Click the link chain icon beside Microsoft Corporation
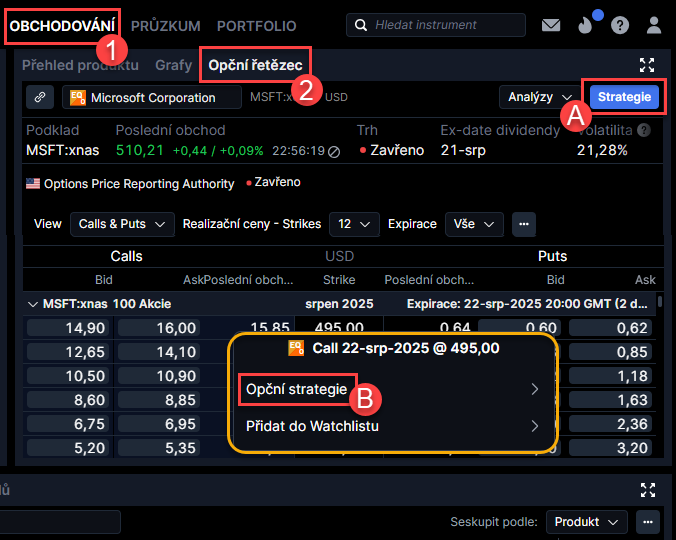The image size is (676, 540). coord(40,97)
